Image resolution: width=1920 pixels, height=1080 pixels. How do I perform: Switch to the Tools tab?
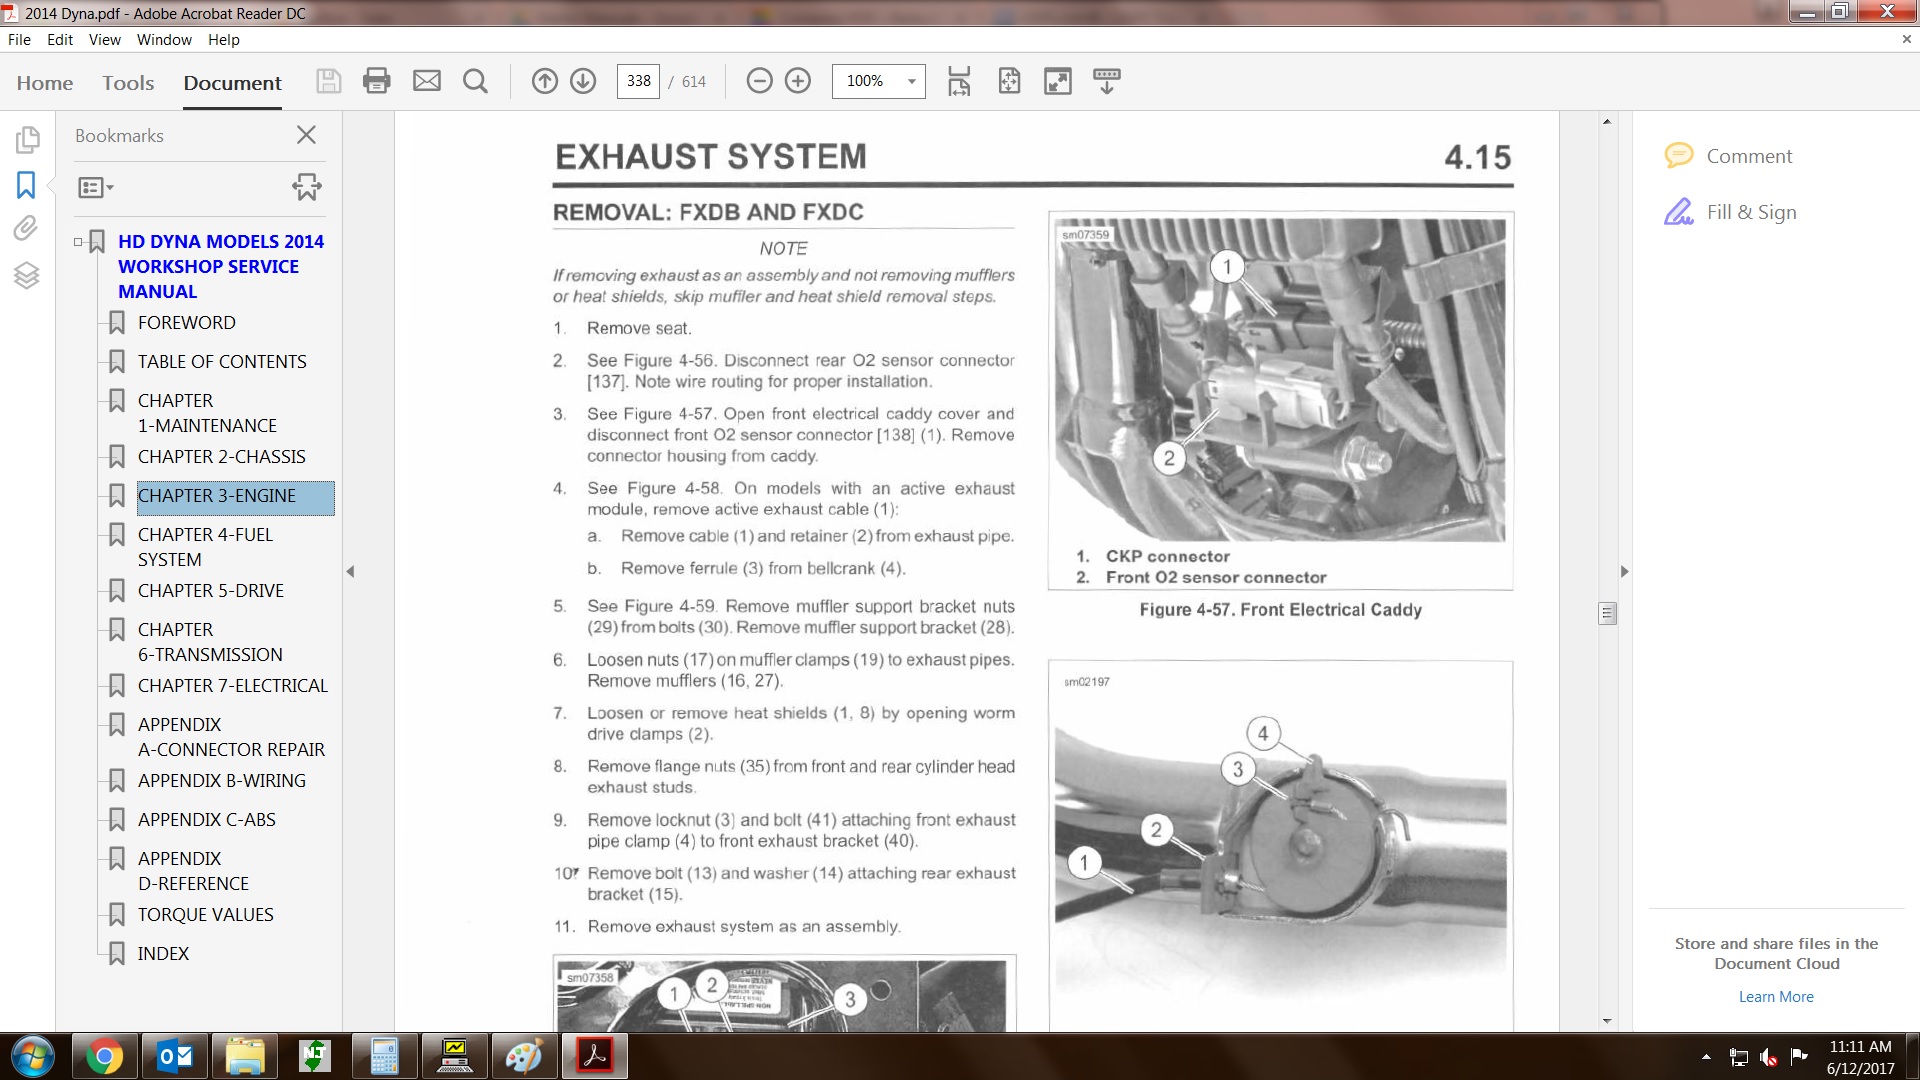pos(128,83)
